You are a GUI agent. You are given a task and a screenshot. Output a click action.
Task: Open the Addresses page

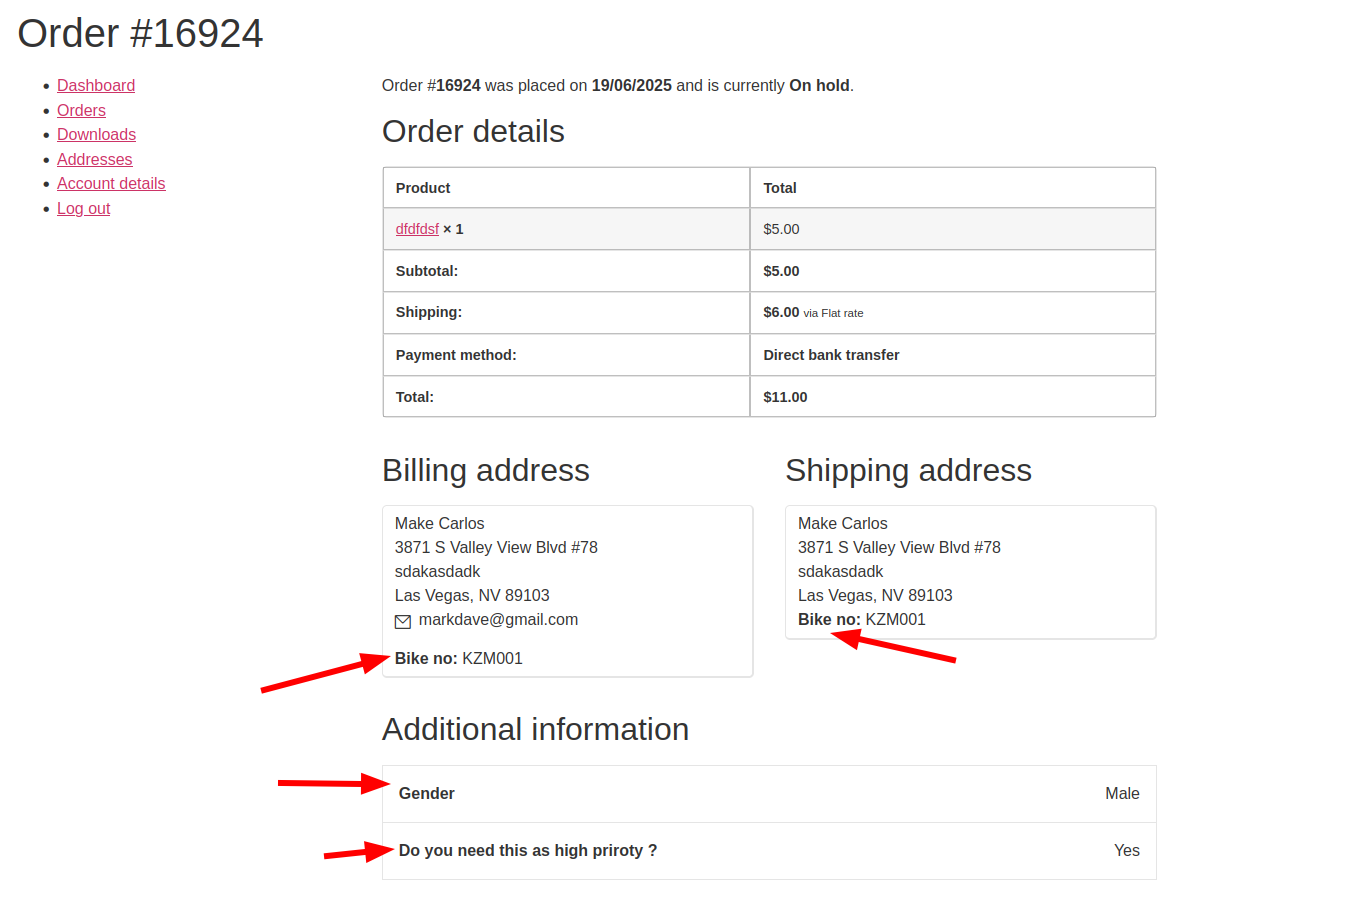pos(94,159)
